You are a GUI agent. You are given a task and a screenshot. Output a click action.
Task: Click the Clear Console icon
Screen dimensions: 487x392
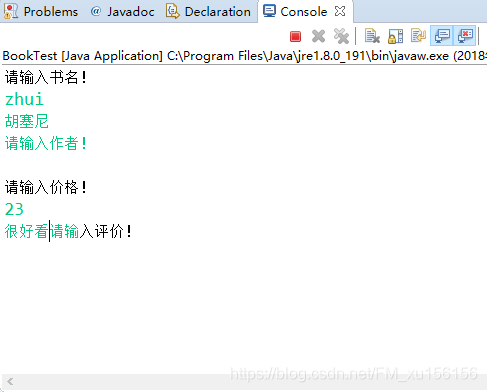point(372,36)
